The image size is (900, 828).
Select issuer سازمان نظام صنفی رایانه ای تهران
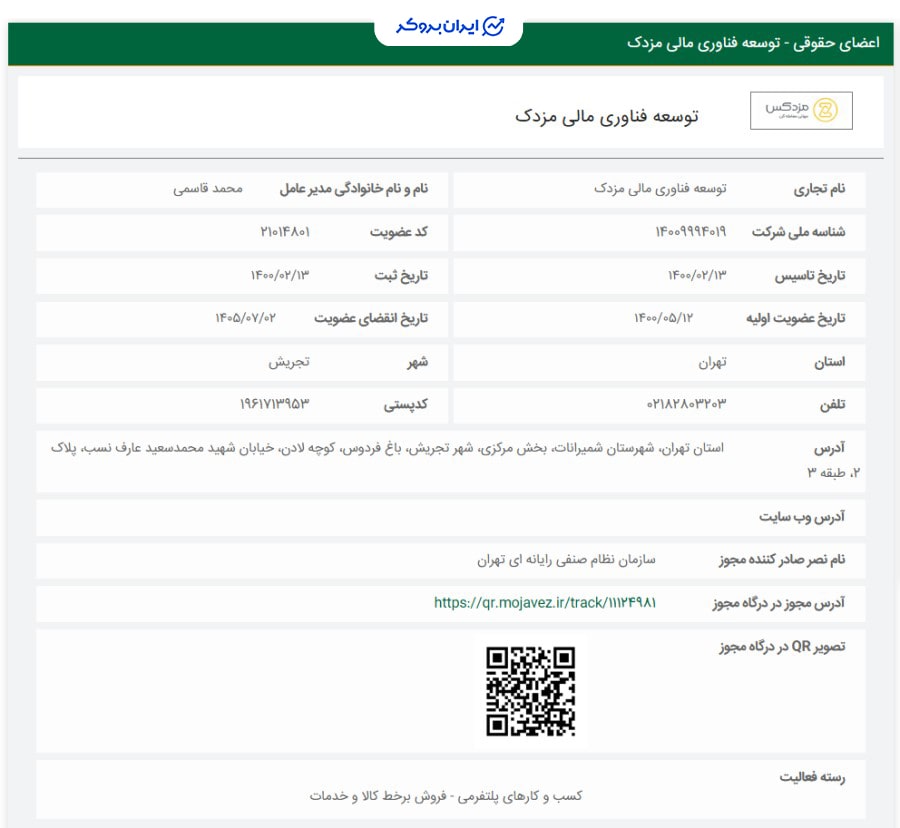click(566, 559)
